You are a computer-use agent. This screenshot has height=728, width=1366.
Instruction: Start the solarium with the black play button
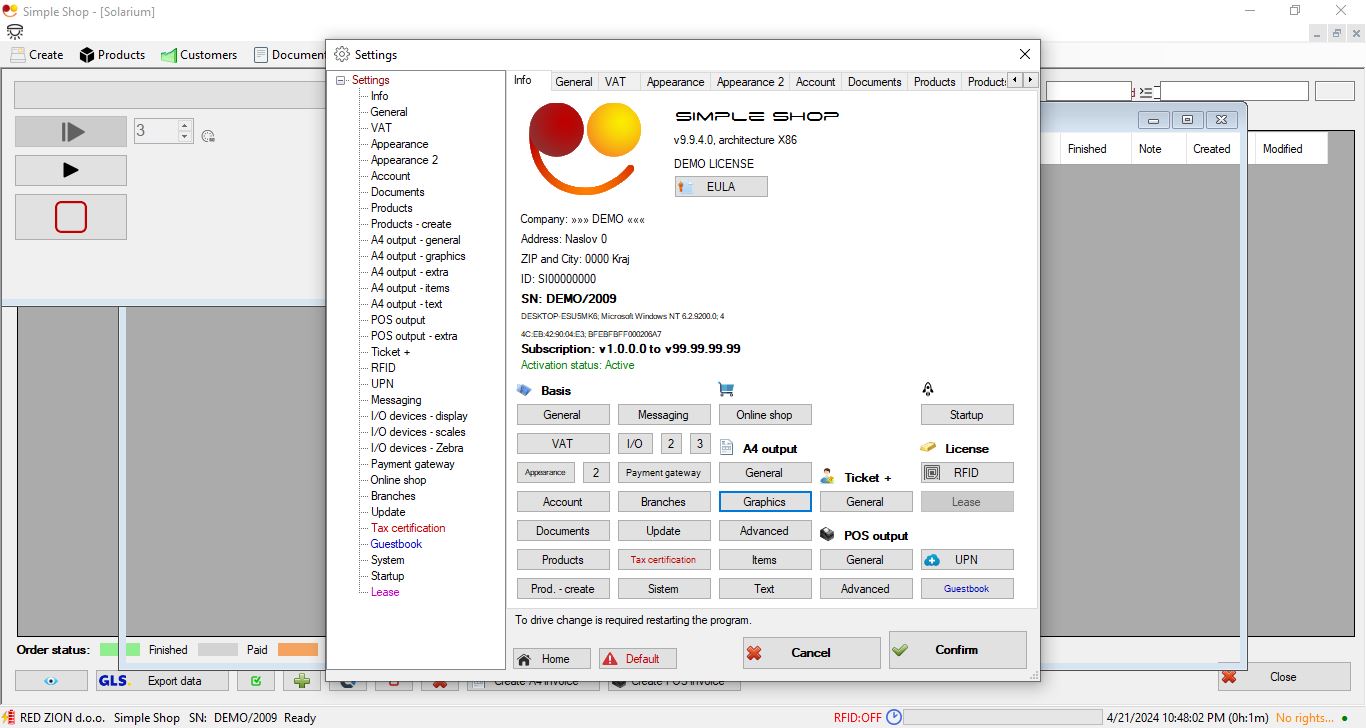pos(71,170)
